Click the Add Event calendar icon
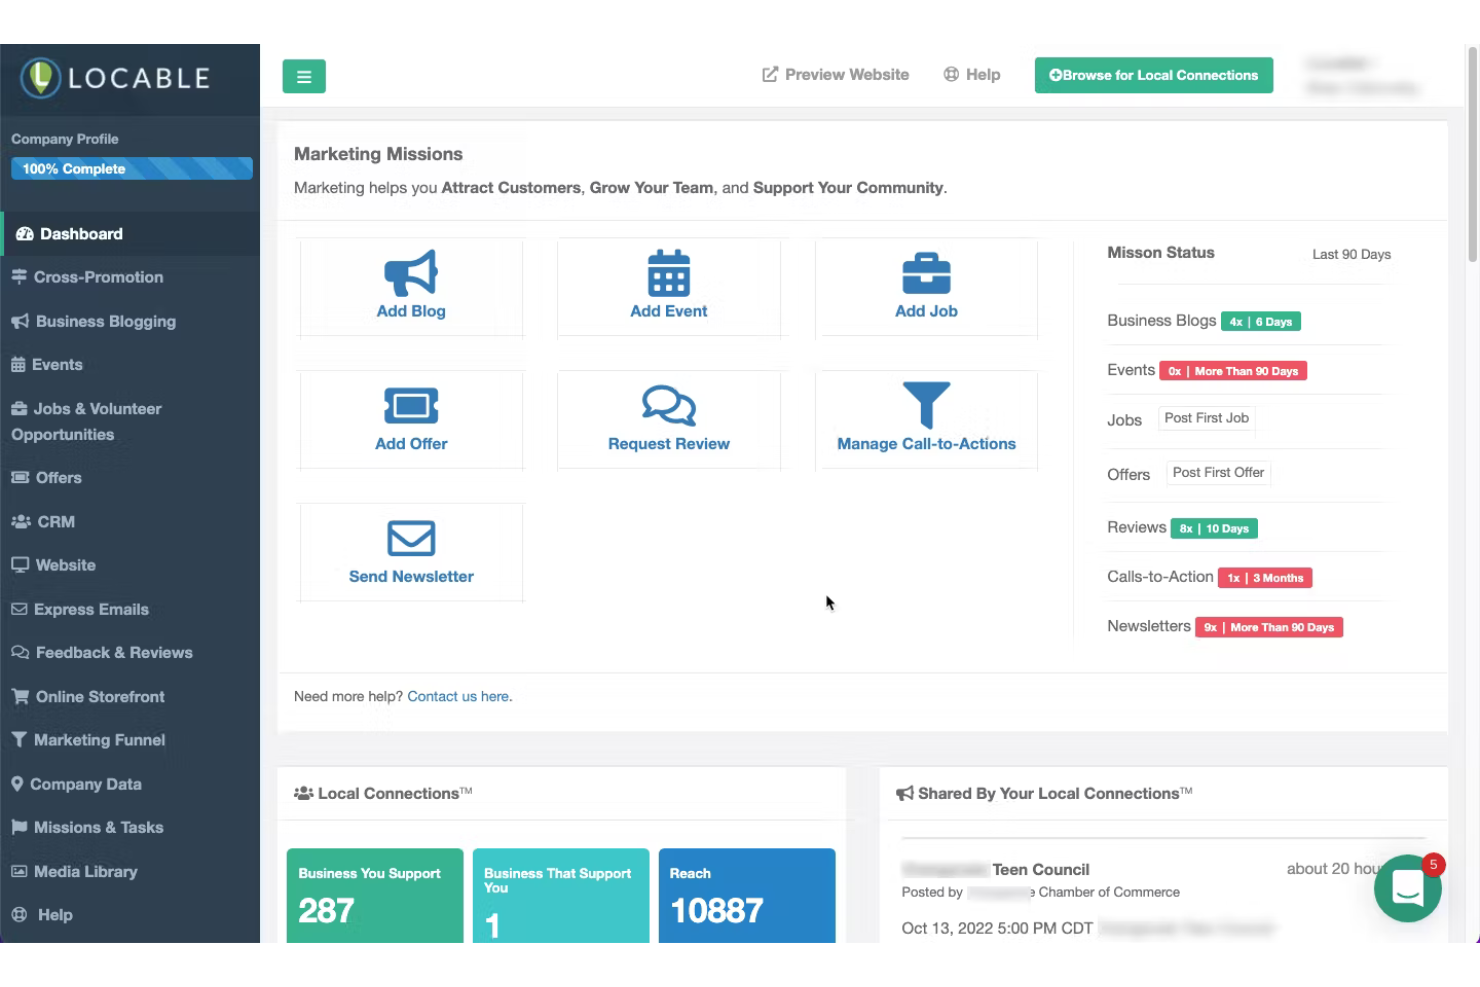Viewport: 1480px width, 987px height. point(669,273)
